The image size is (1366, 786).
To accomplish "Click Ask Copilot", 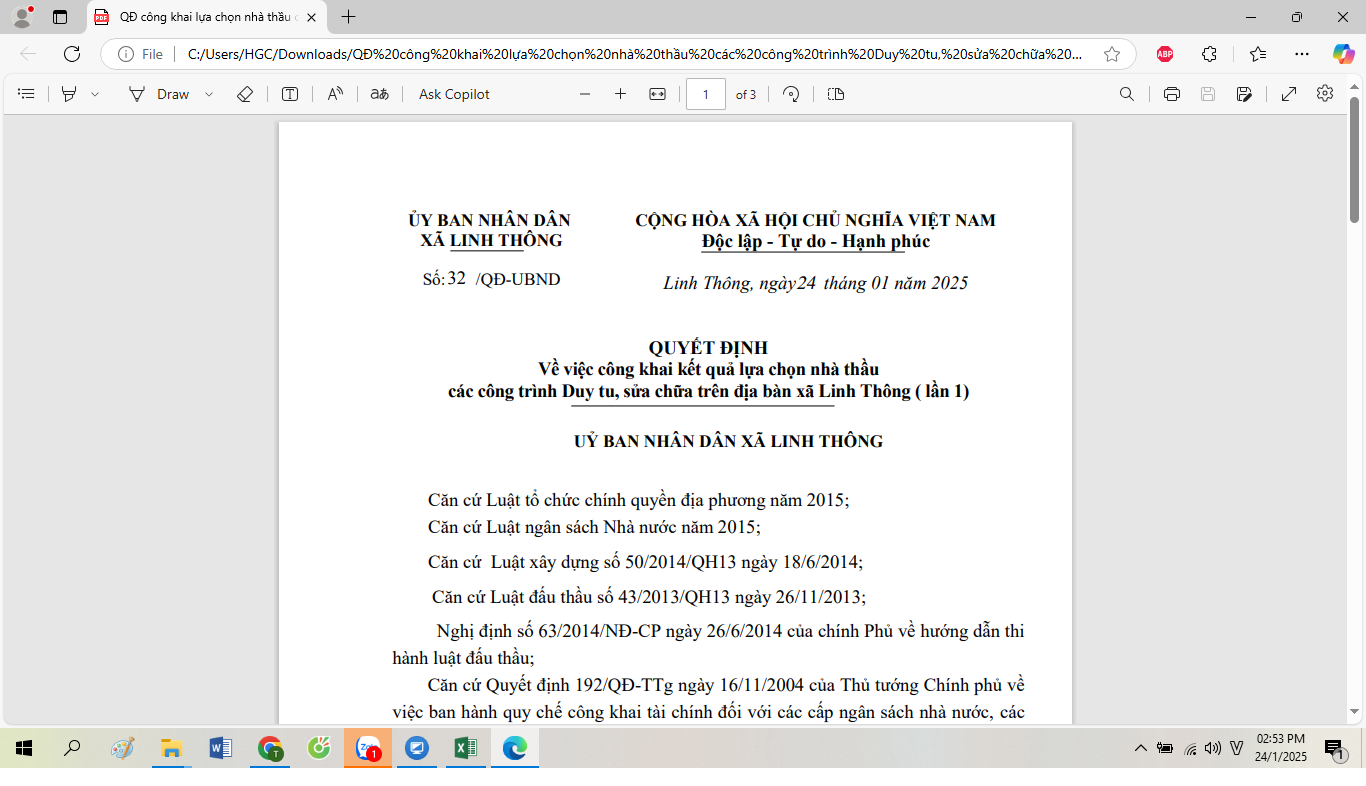I will pyautogui.click(x=454, y=94).
